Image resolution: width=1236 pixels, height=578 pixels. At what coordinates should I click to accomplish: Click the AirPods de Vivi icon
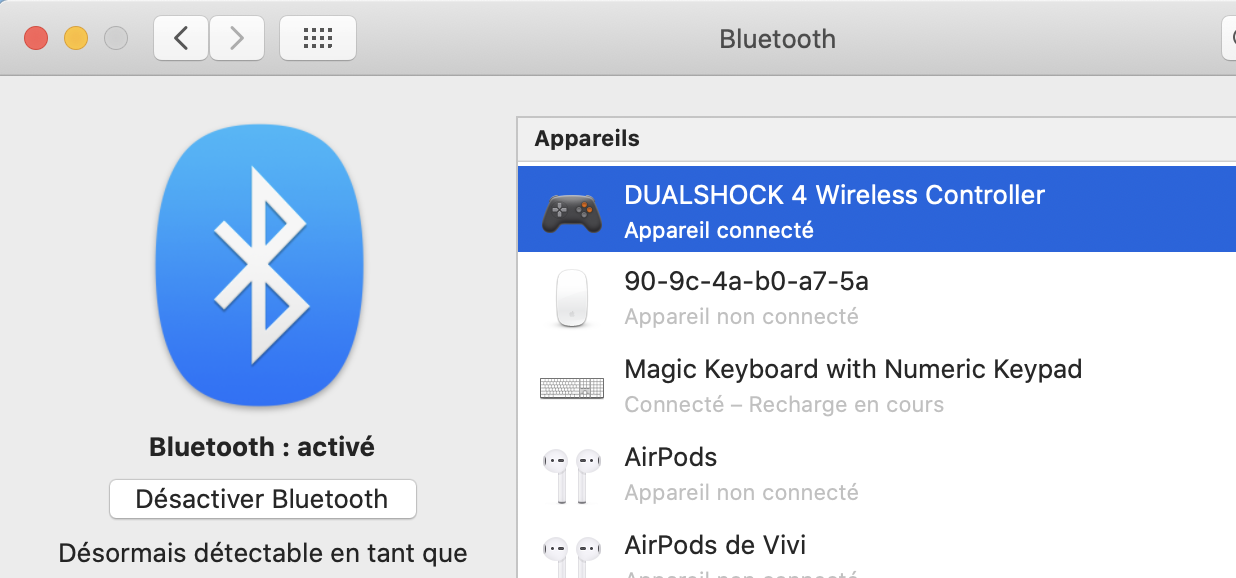[x=571, y=555]
